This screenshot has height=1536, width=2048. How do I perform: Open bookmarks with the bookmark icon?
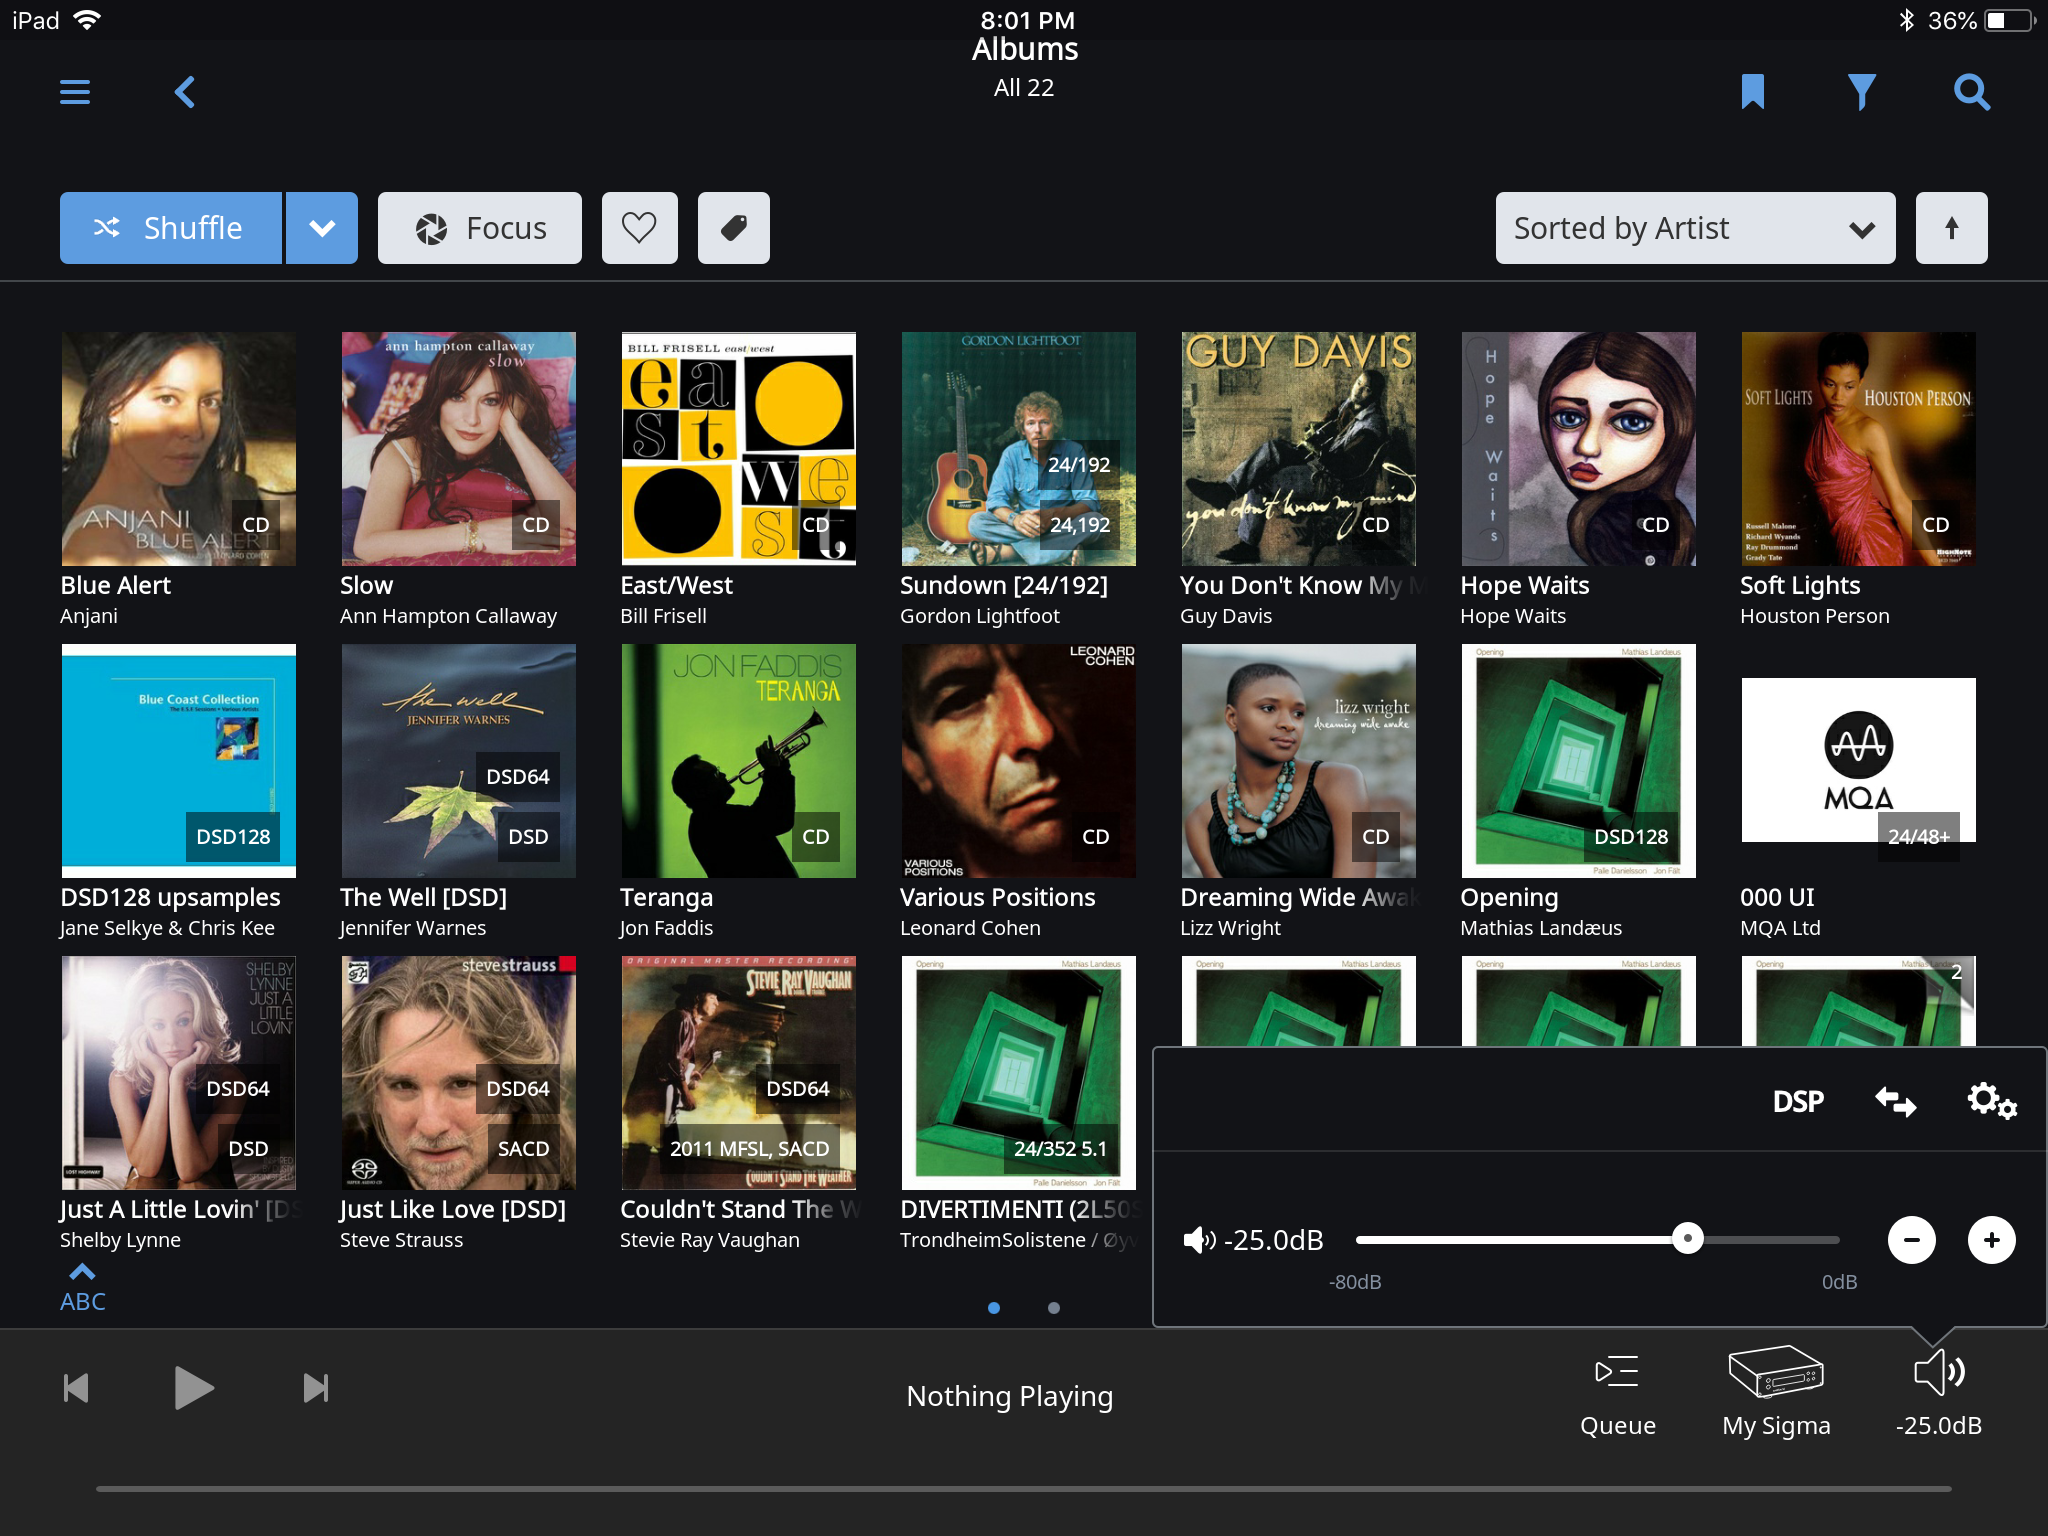1752,92
